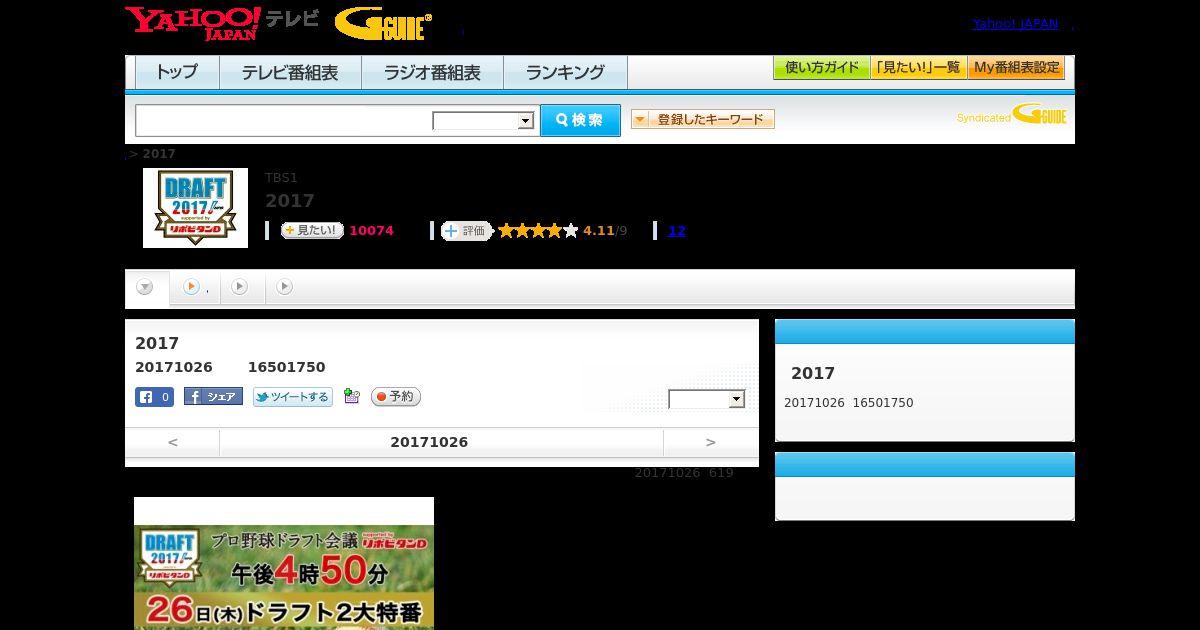Expand dropdown beside 予約 row
Image resolution: width=1200 pixels, height=630 pixels.
(707, 399)
